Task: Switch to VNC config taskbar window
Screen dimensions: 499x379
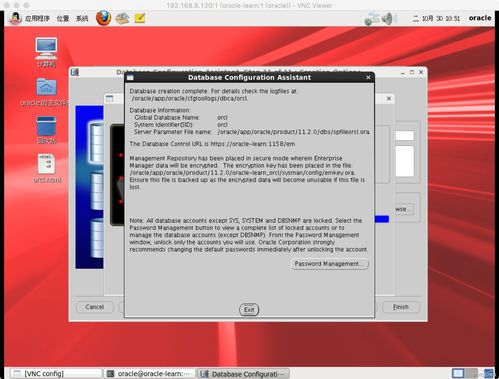Action: point(56,374)
